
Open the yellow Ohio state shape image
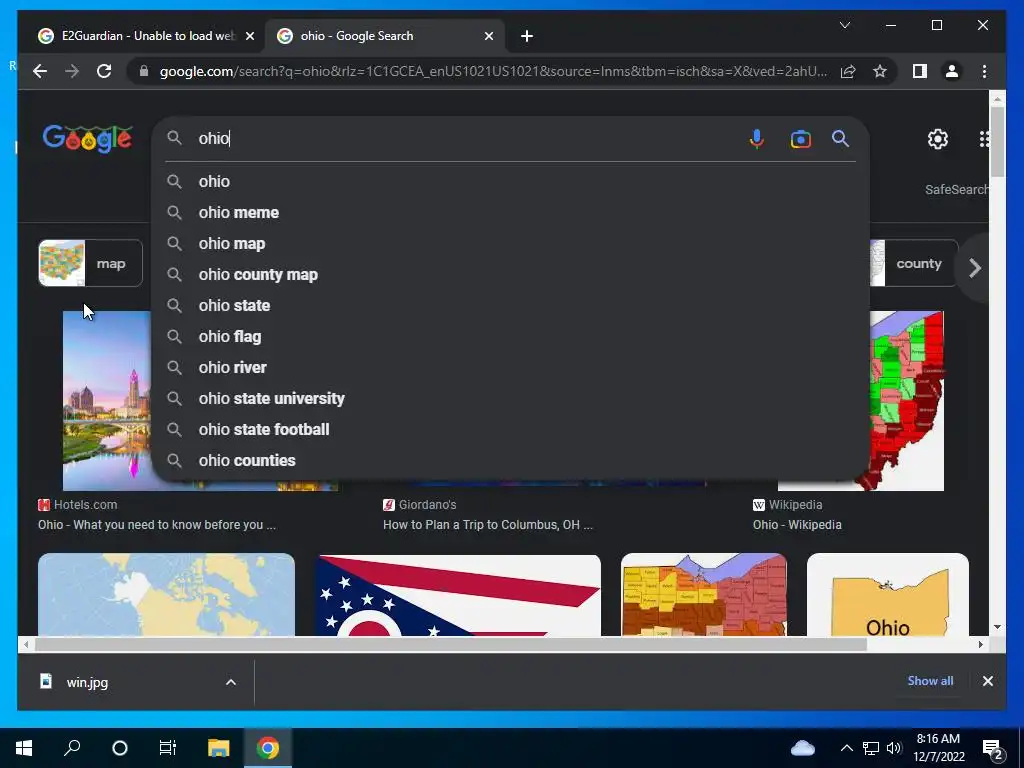click(x=888, y=594)
